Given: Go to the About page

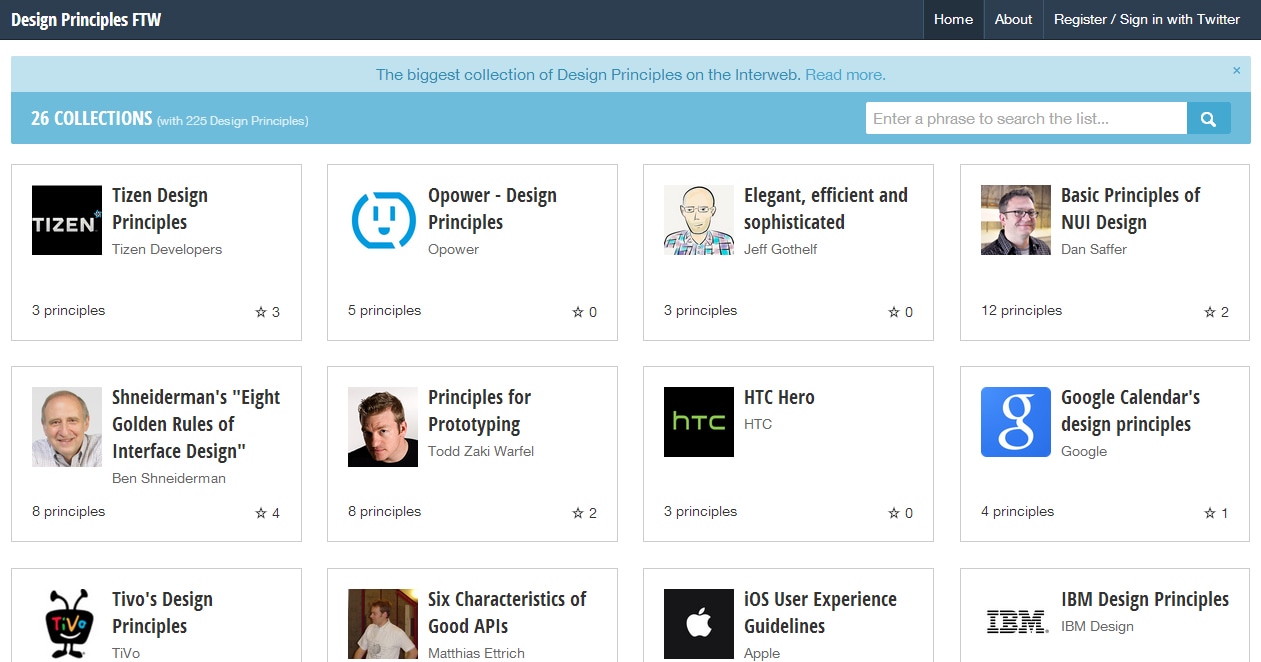Looking at the screenshot, I should coord(1013,19).
